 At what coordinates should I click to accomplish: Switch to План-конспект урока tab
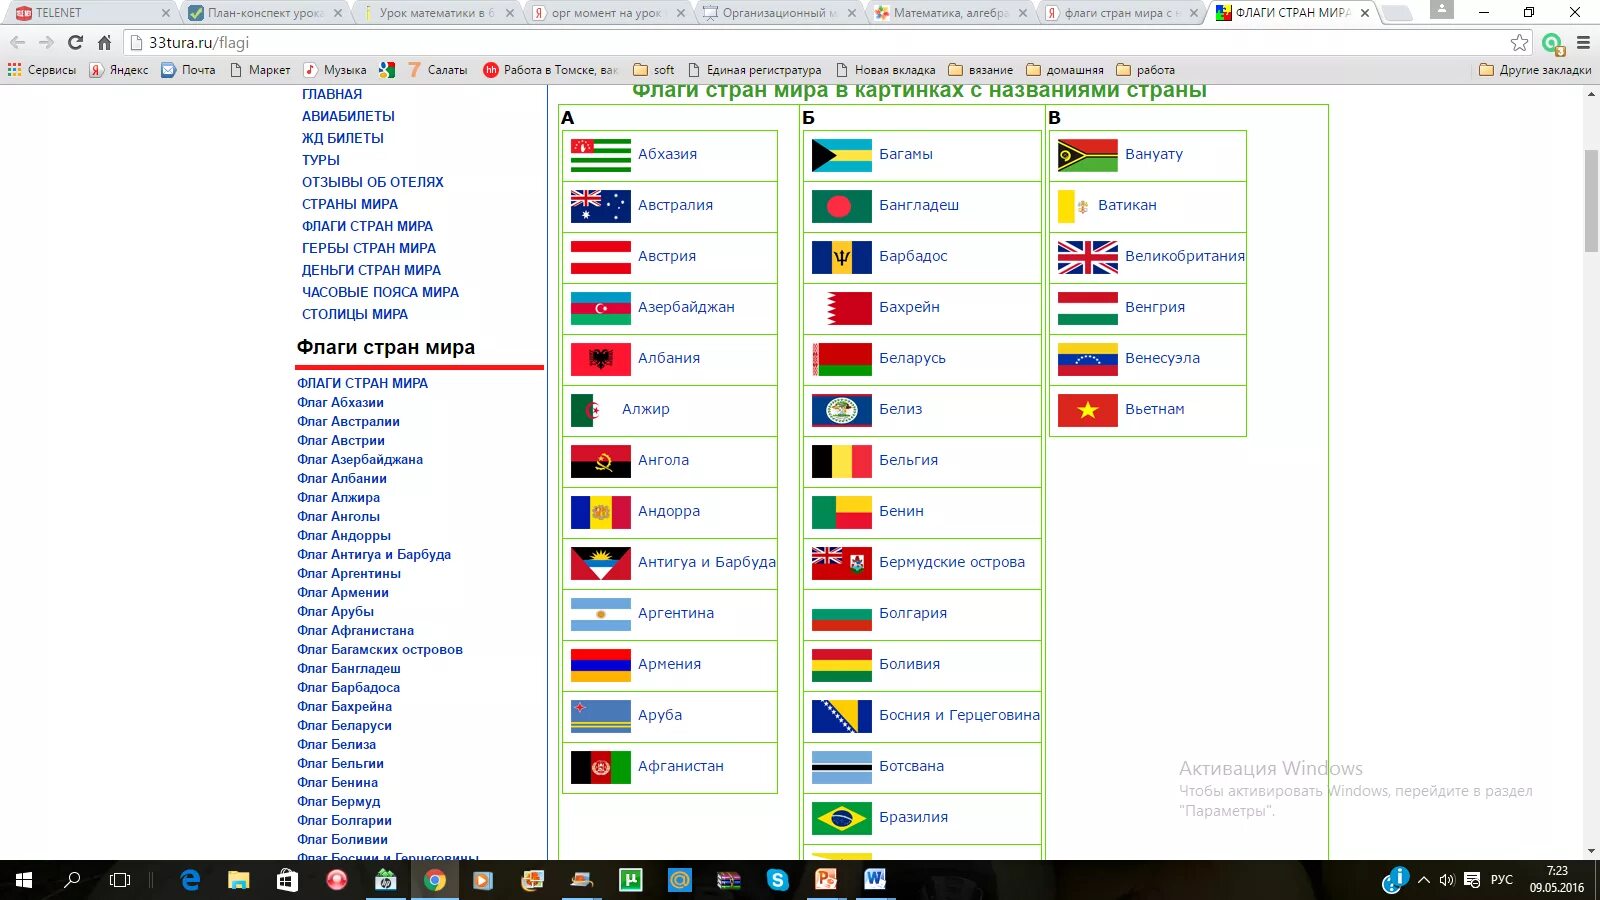265,13
